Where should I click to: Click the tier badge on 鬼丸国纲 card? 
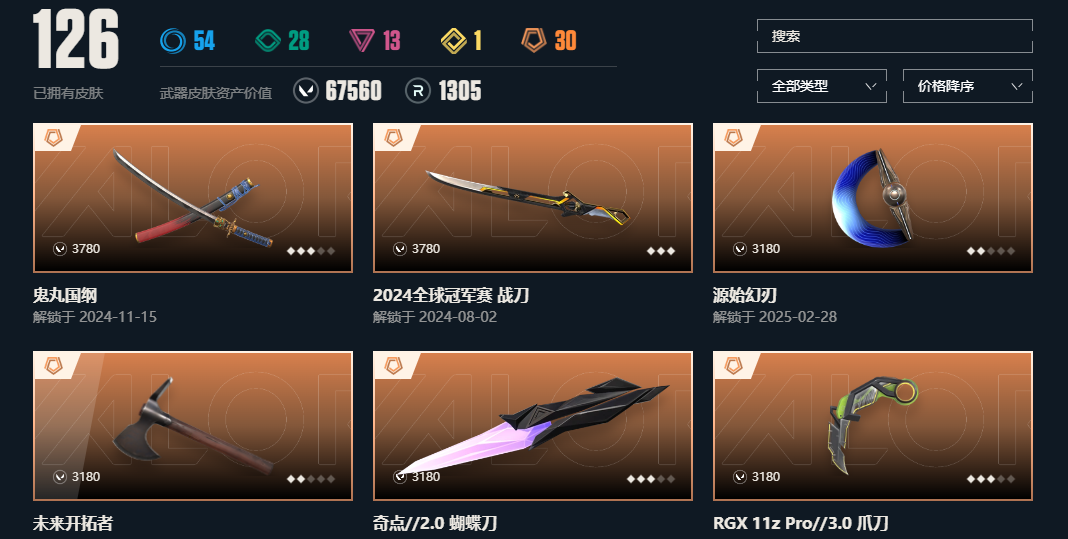tap(53, 138)
